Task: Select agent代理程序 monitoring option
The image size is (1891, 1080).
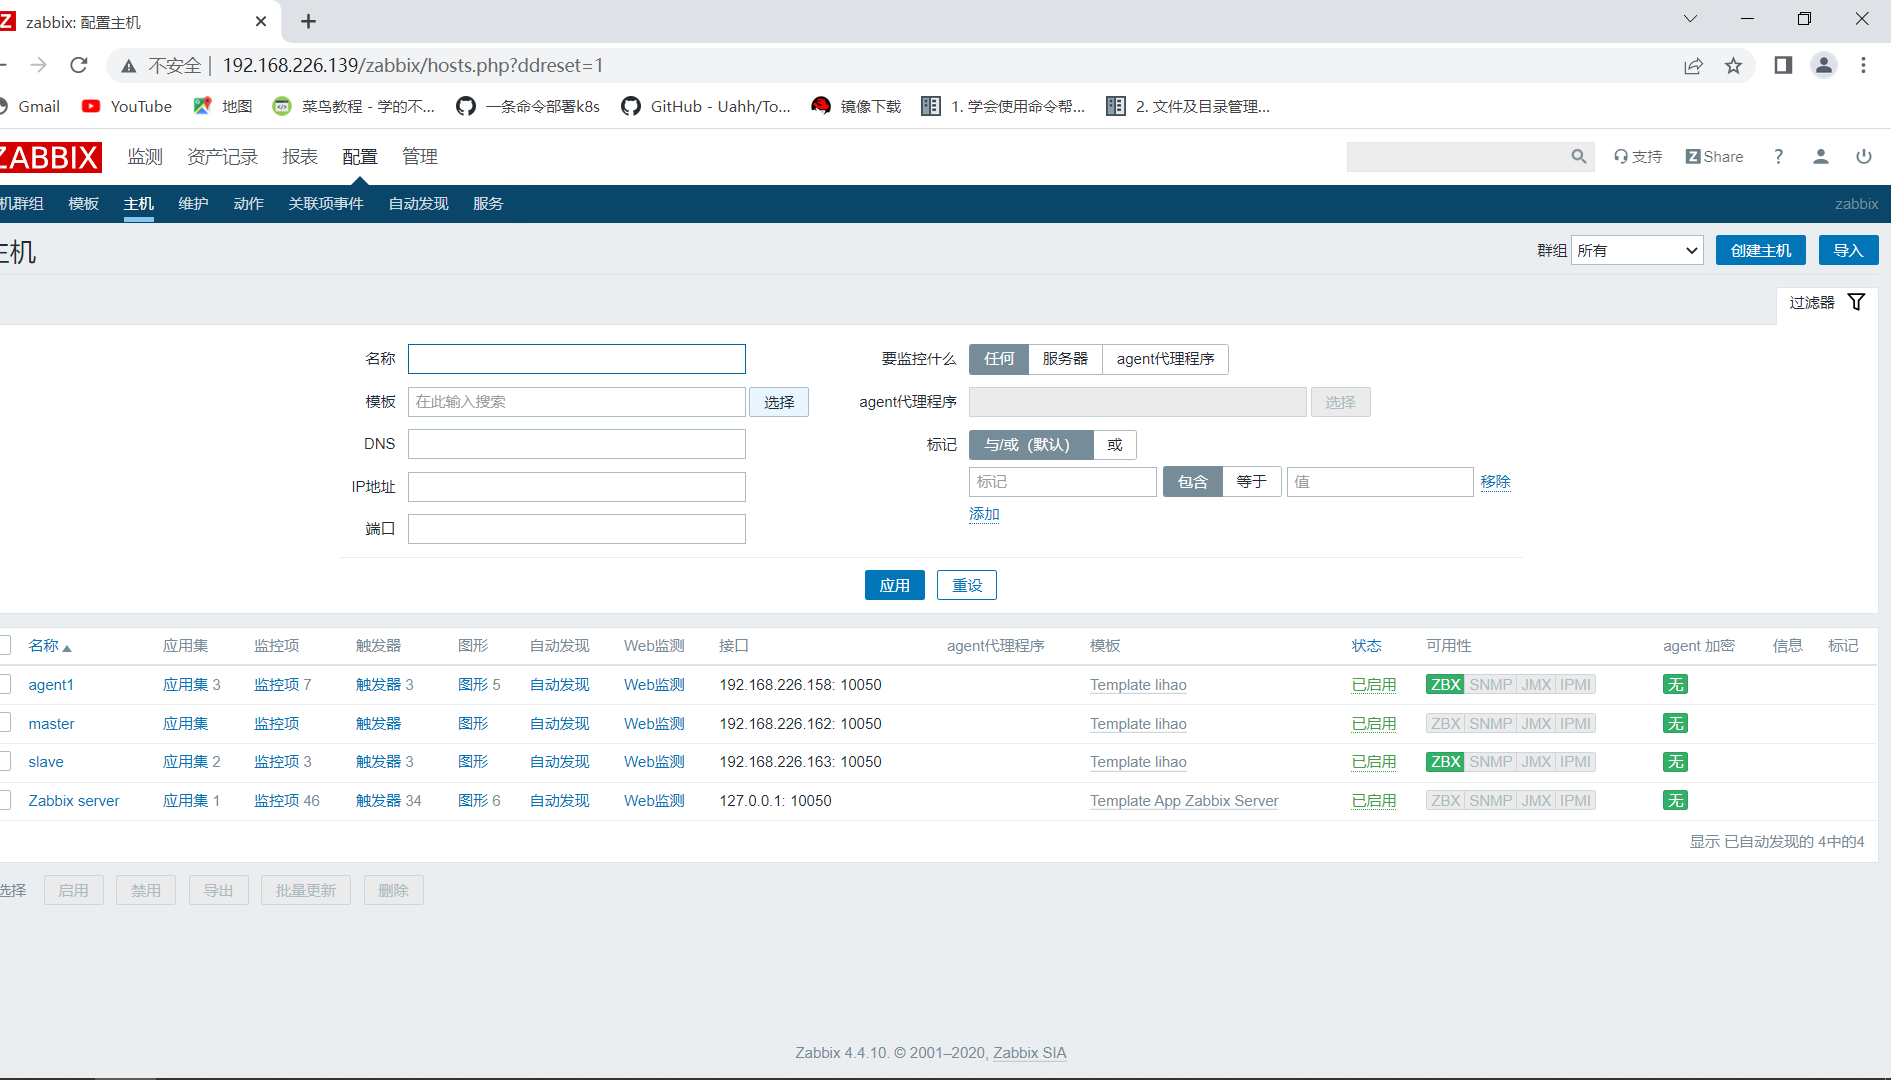Action: tap(1165, 359)
